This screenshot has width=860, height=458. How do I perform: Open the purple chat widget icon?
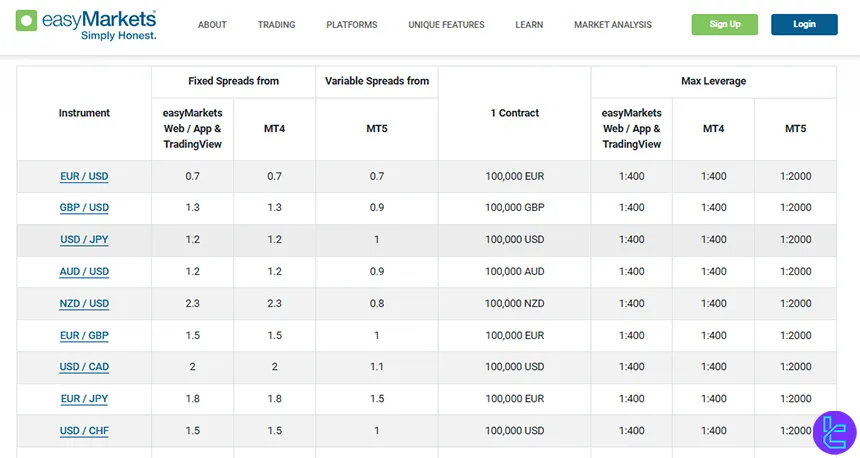pos(834,433)
